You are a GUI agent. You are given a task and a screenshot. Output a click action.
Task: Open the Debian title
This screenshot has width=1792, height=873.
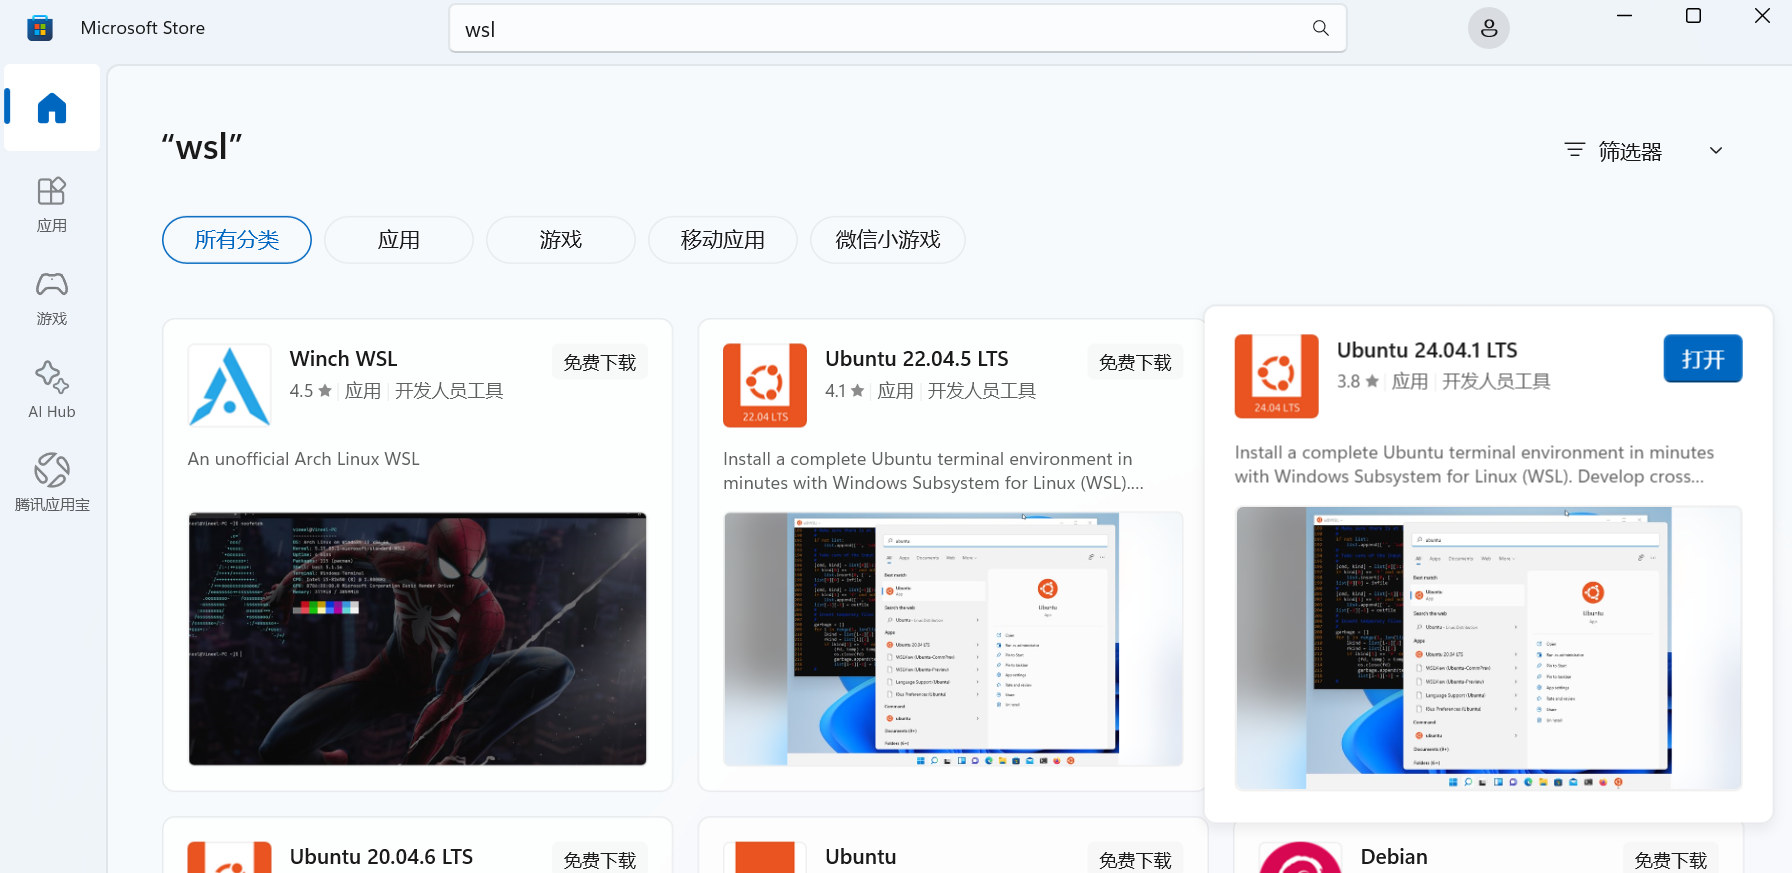coord(1394,857)
